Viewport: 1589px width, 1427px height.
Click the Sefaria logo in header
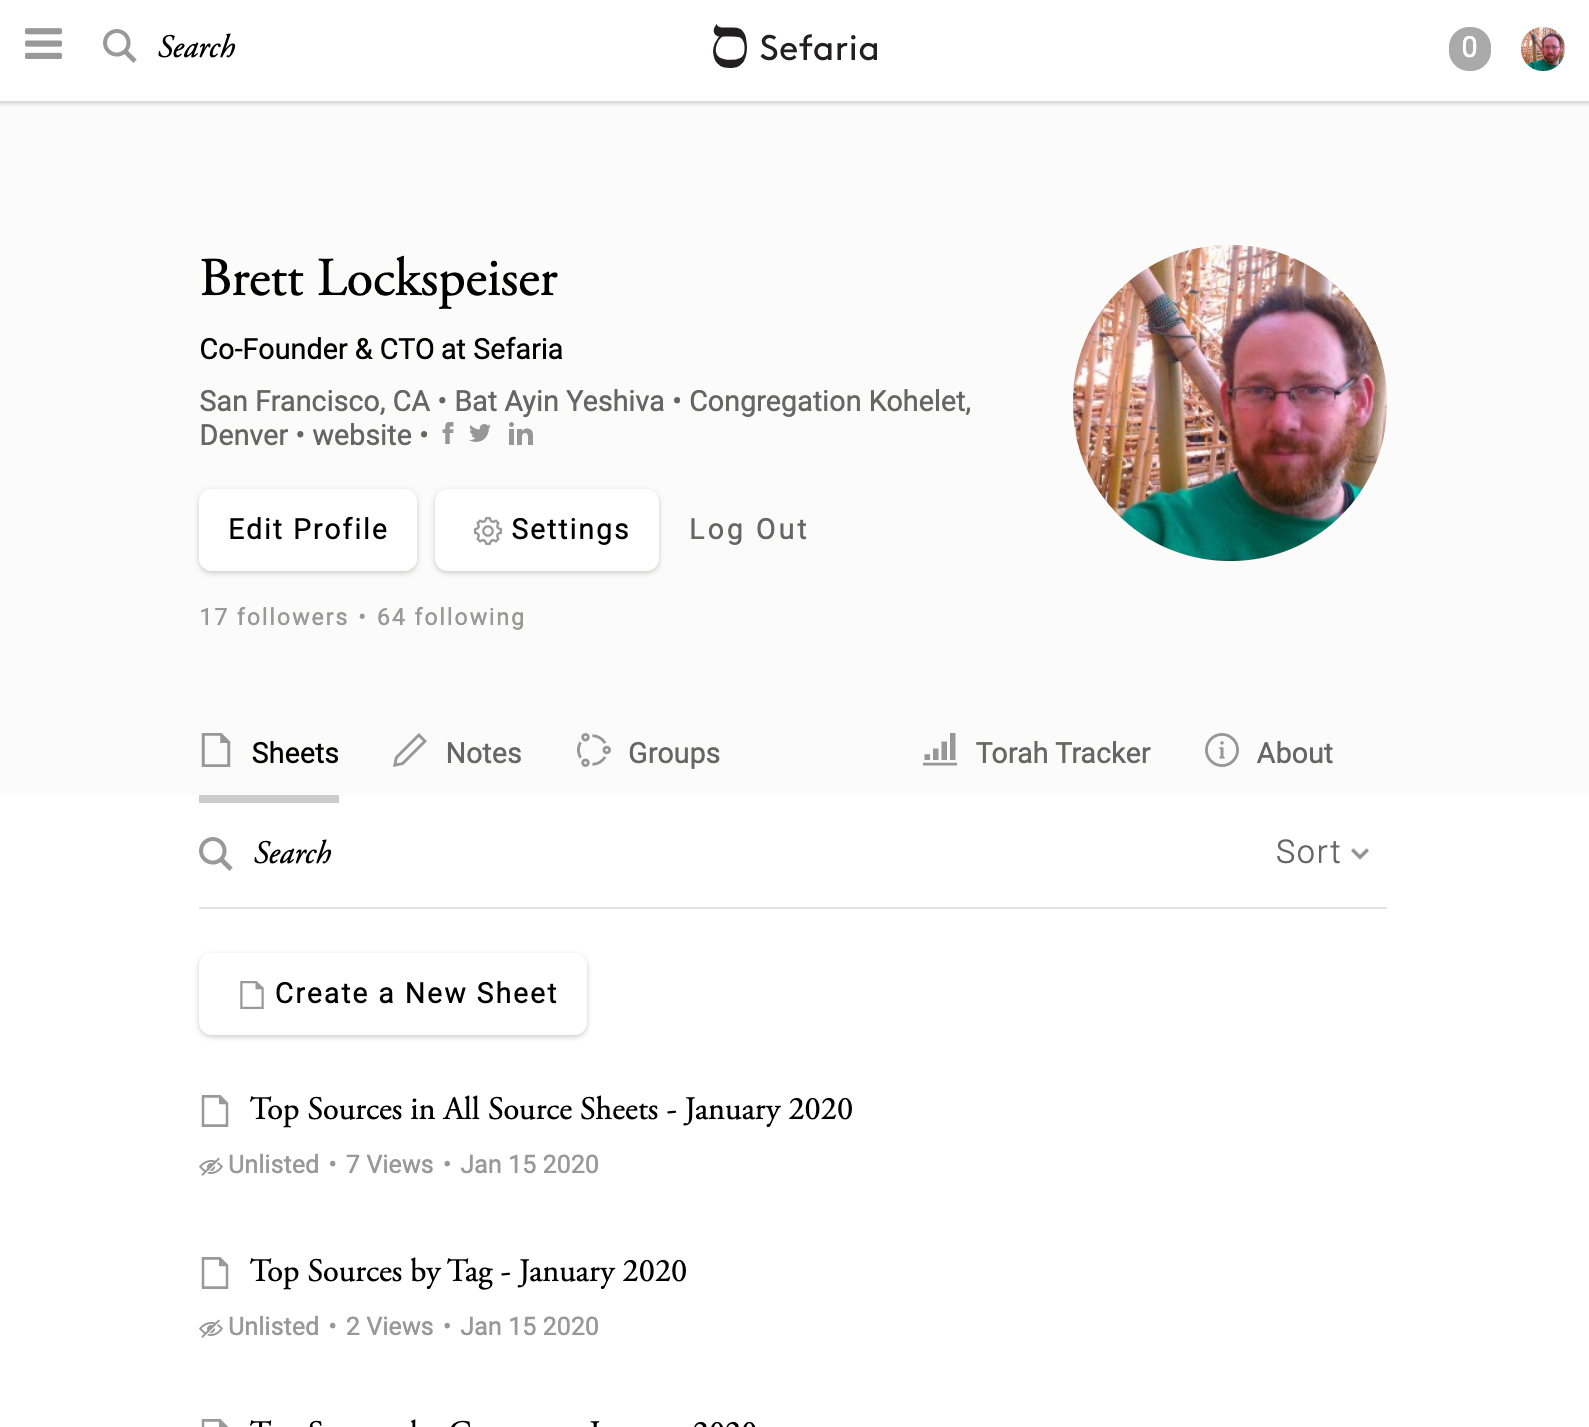click(x=795, y=47)
